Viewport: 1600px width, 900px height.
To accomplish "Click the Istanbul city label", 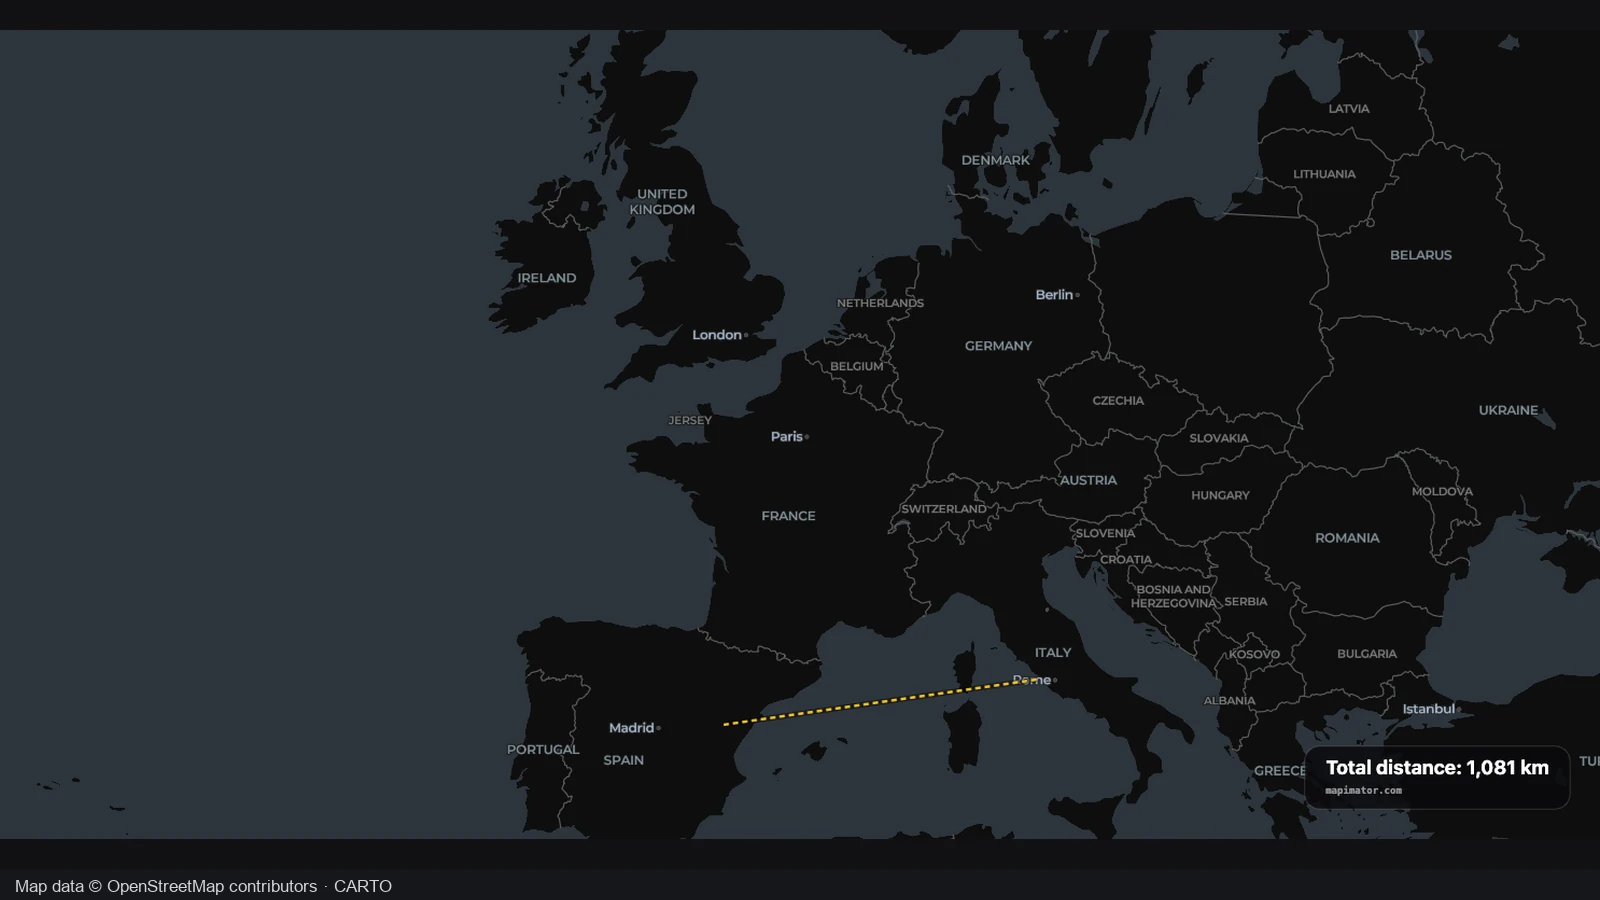I will click(1428, 709).
